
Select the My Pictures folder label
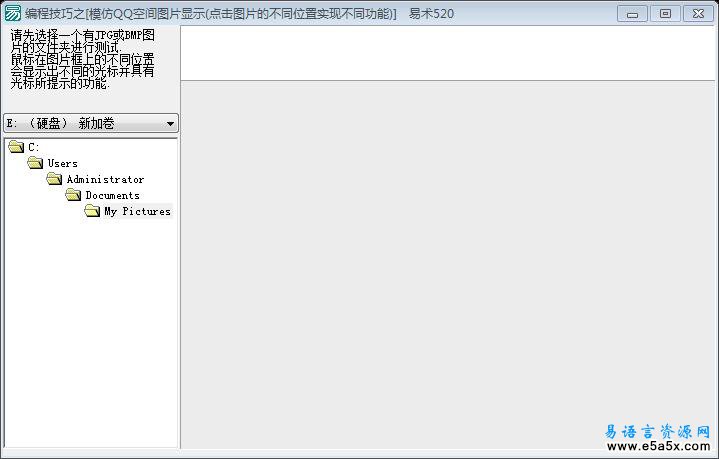tap(138, 211)
